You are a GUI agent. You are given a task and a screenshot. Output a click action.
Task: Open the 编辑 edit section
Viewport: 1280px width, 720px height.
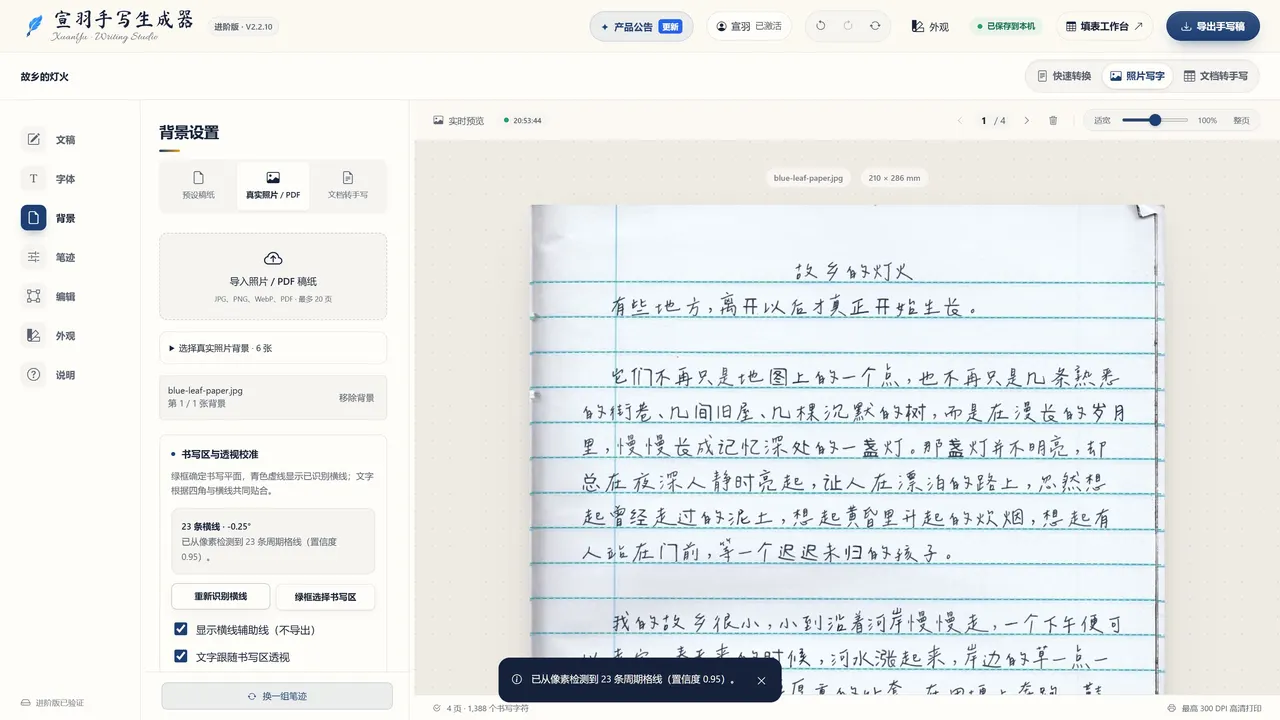(50, 296)
